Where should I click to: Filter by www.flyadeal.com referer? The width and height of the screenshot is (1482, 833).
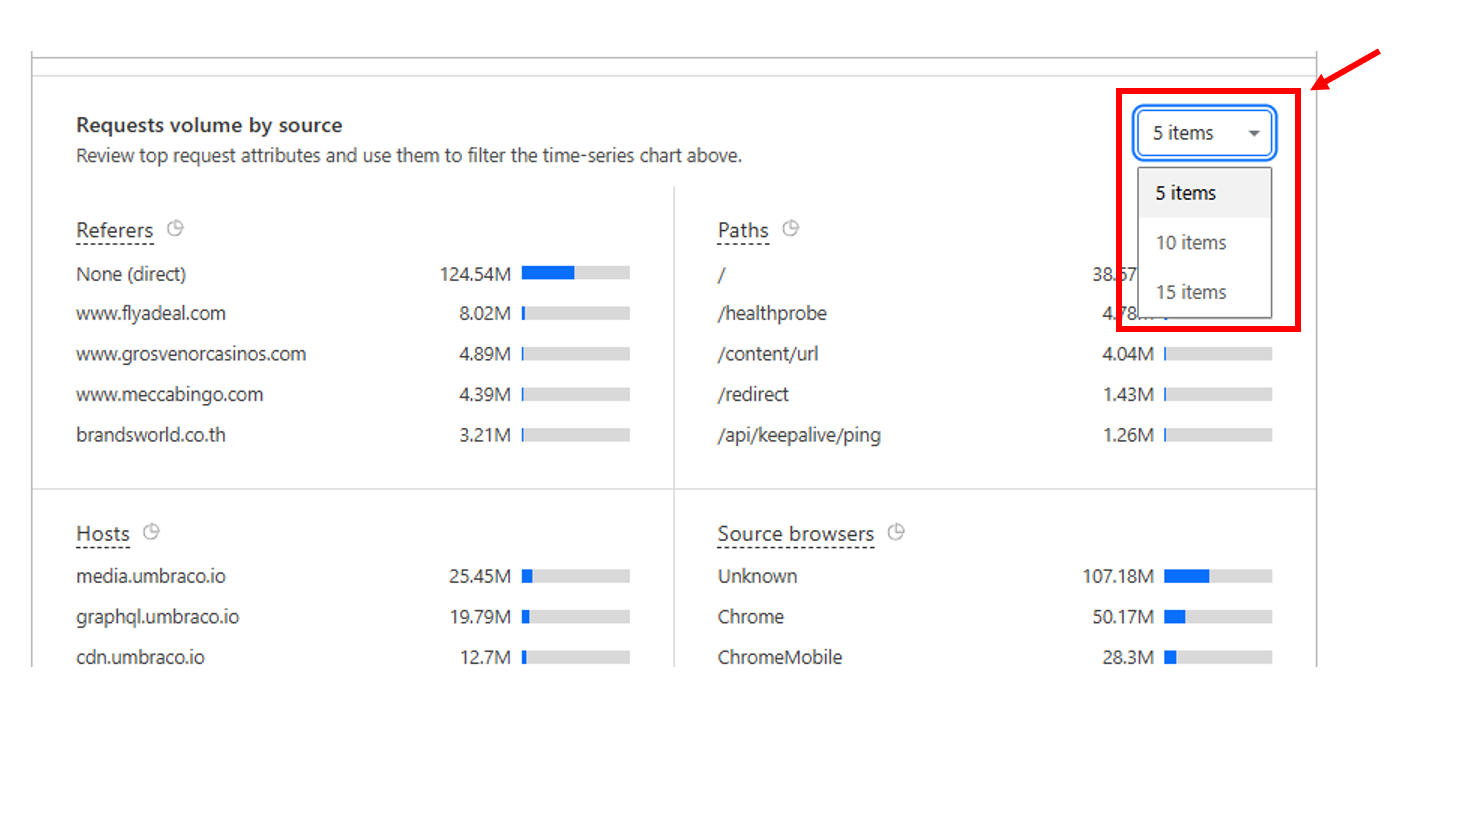[151, 314]
